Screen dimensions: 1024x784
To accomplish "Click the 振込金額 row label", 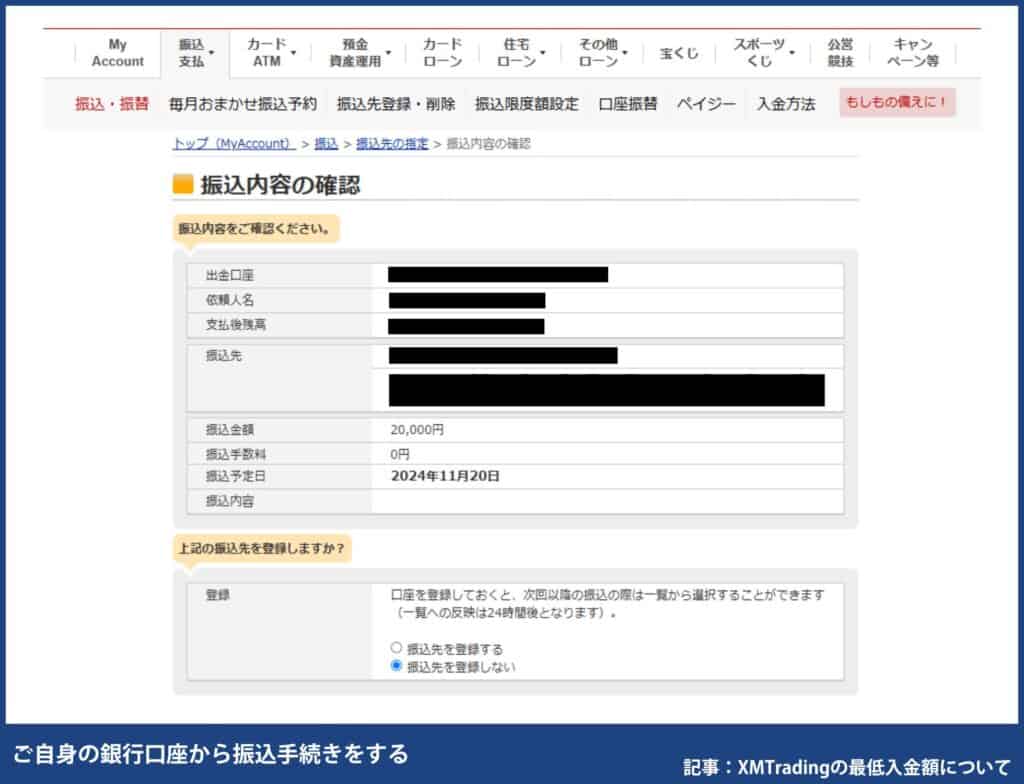I will (x=229, y=430).
